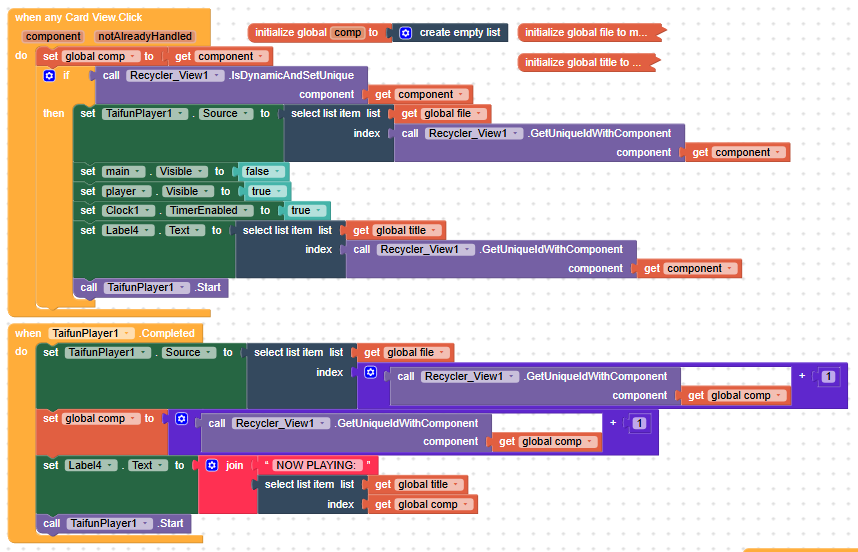
Task: Open global file dropdown in Completed handler
Action: click(416, 353)
